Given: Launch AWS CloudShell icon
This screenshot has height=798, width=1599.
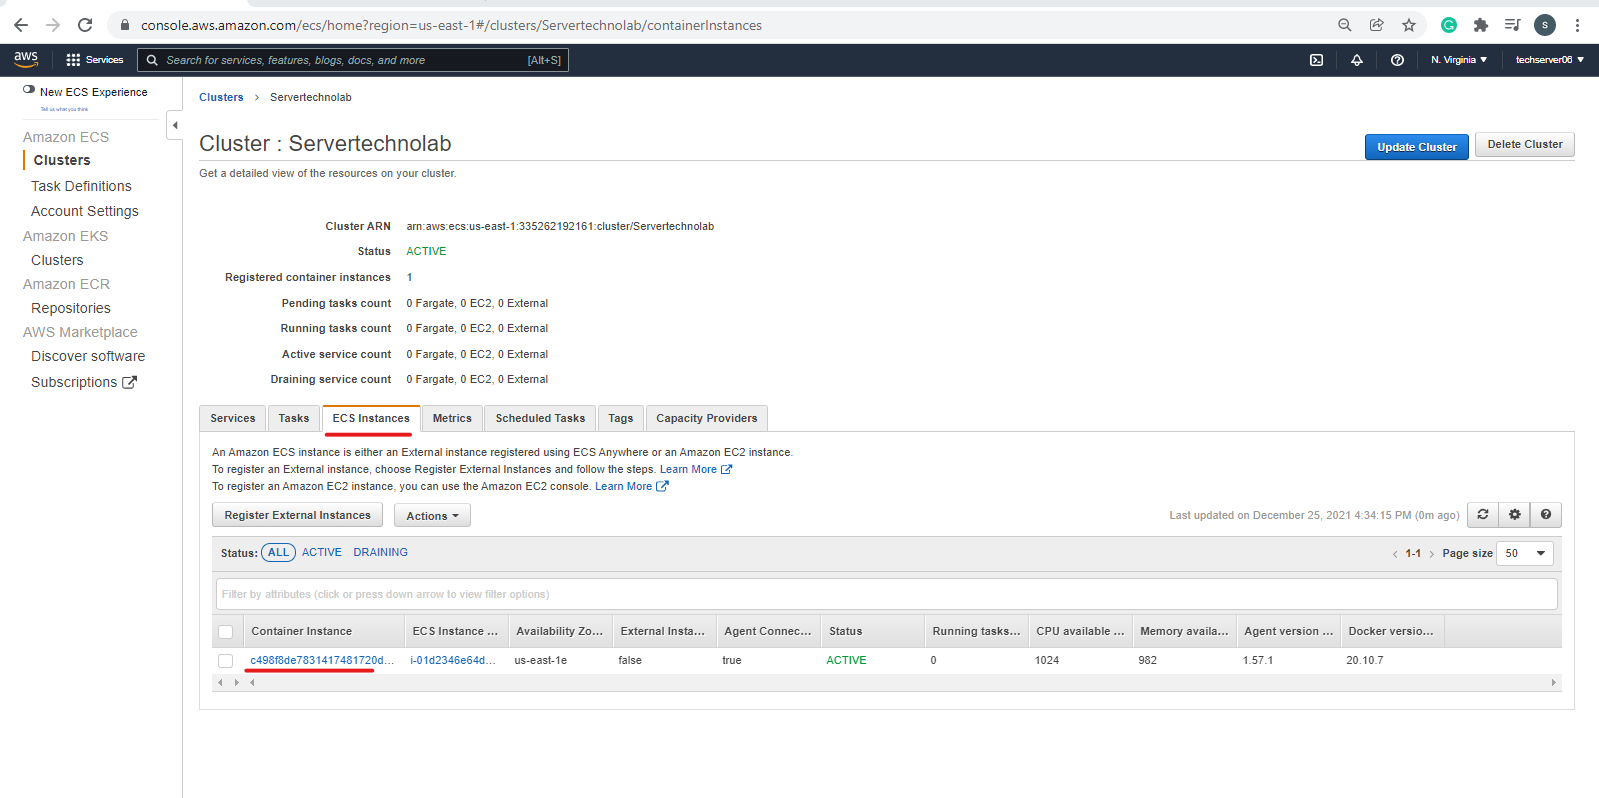Looking at the screenshot, I should [1316, 60].
